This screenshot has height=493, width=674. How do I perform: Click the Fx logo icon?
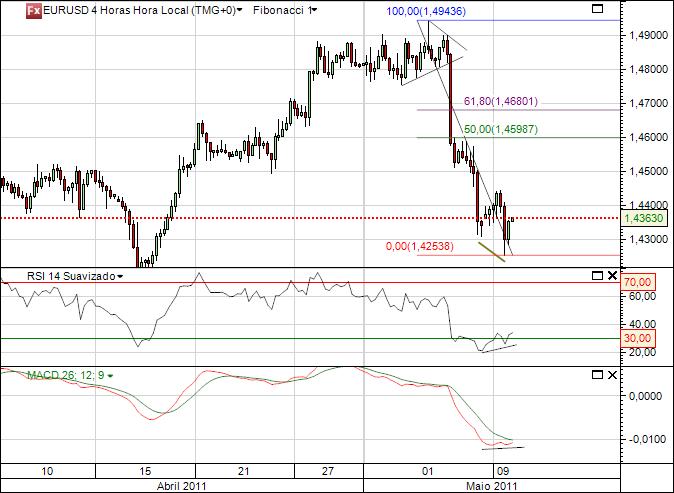(x=34, y=10)
